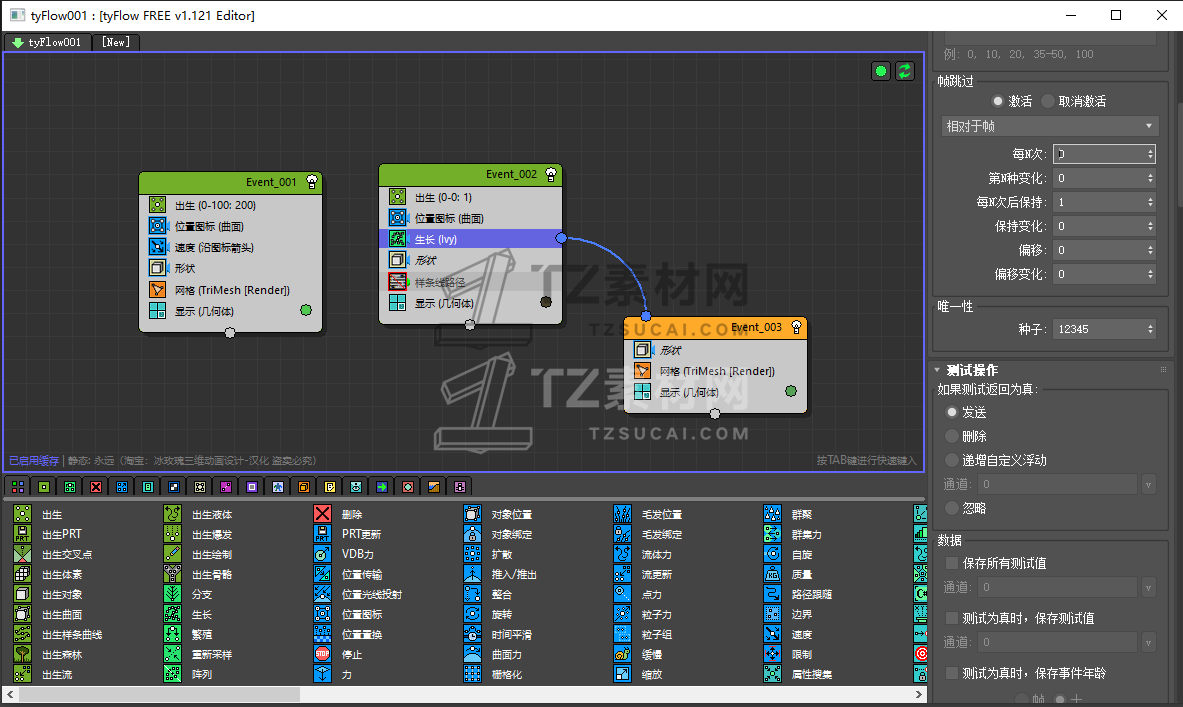Select the 毛发位置 operator
This screenshot has height=707, width=1183.
[x=648, y=514]
